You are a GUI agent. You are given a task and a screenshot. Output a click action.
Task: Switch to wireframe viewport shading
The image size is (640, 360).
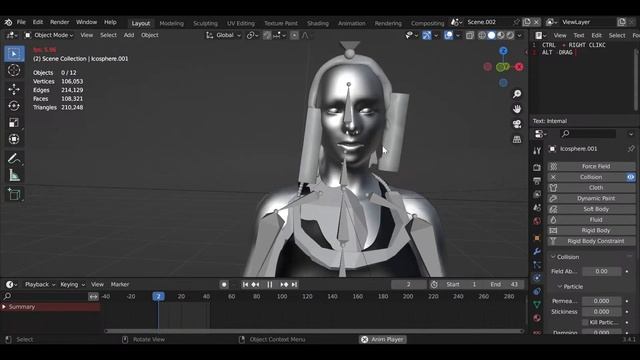482,36
